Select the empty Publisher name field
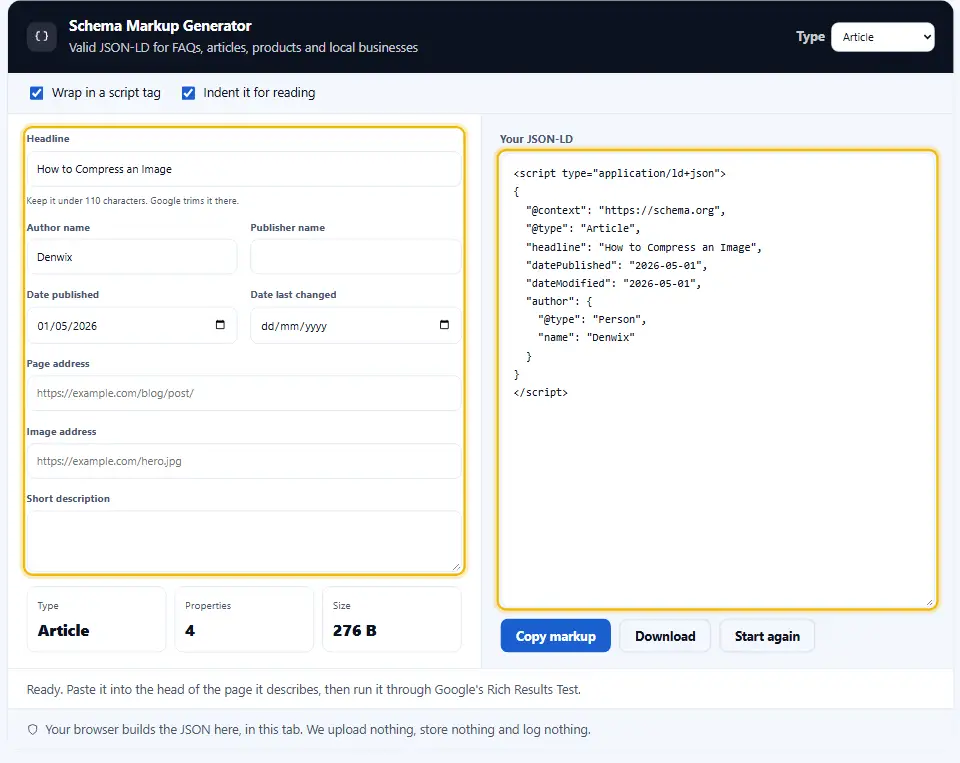The image size is (960, 763). [x=356, y=257]
